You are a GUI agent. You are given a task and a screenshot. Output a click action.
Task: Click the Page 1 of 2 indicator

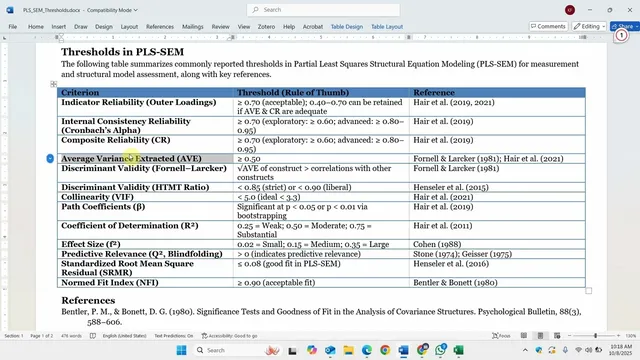[42, 336]
